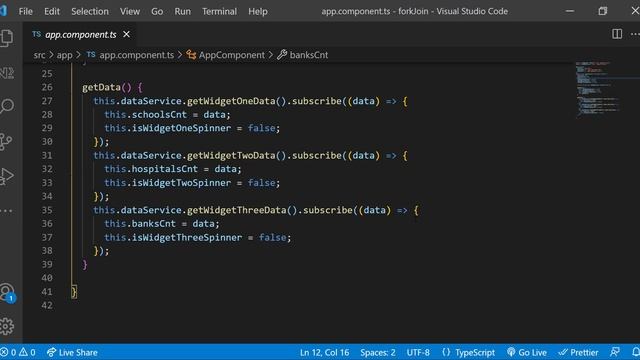Open the errors and warnings problems indicator
This screenshot has height=360, width=640.
[18, 352]
